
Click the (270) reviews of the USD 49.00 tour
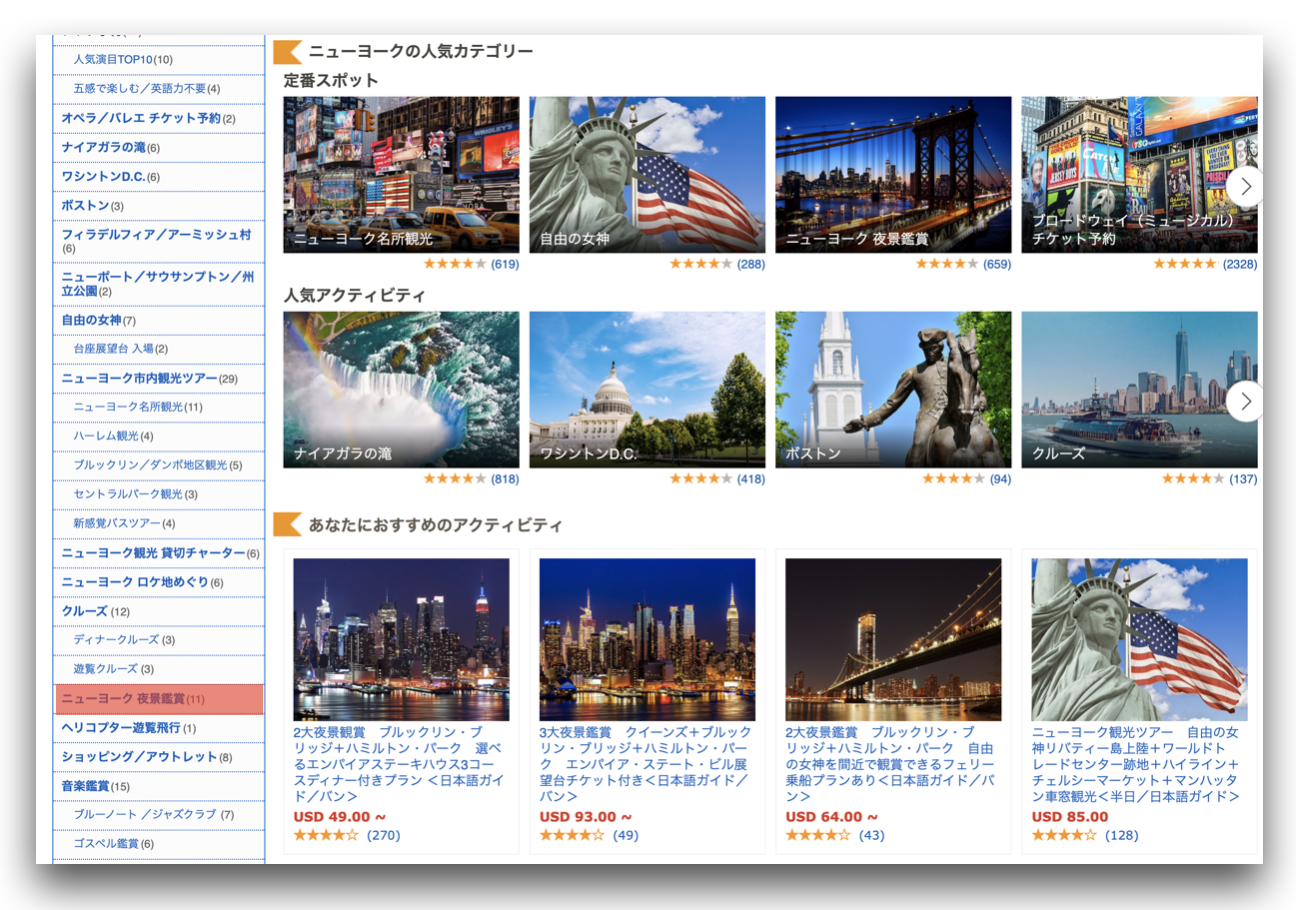[383, 835]
